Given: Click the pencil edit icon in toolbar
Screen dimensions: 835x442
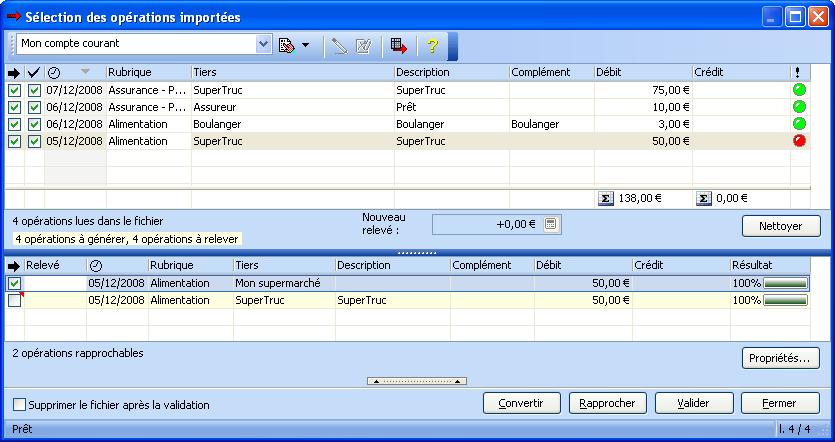Looking at the screenshot, I should [x=340, y=45].
